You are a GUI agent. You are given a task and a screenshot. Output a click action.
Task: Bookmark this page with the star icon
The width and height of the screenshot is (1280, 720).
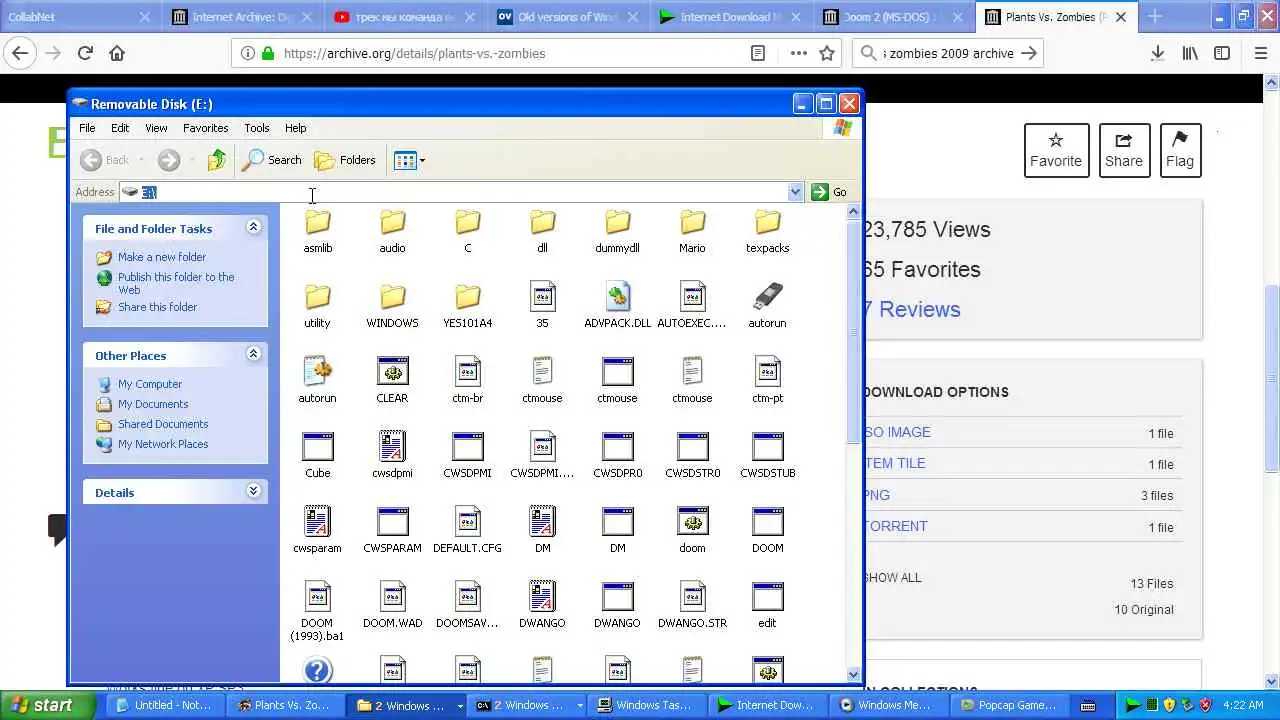(827, 53)
